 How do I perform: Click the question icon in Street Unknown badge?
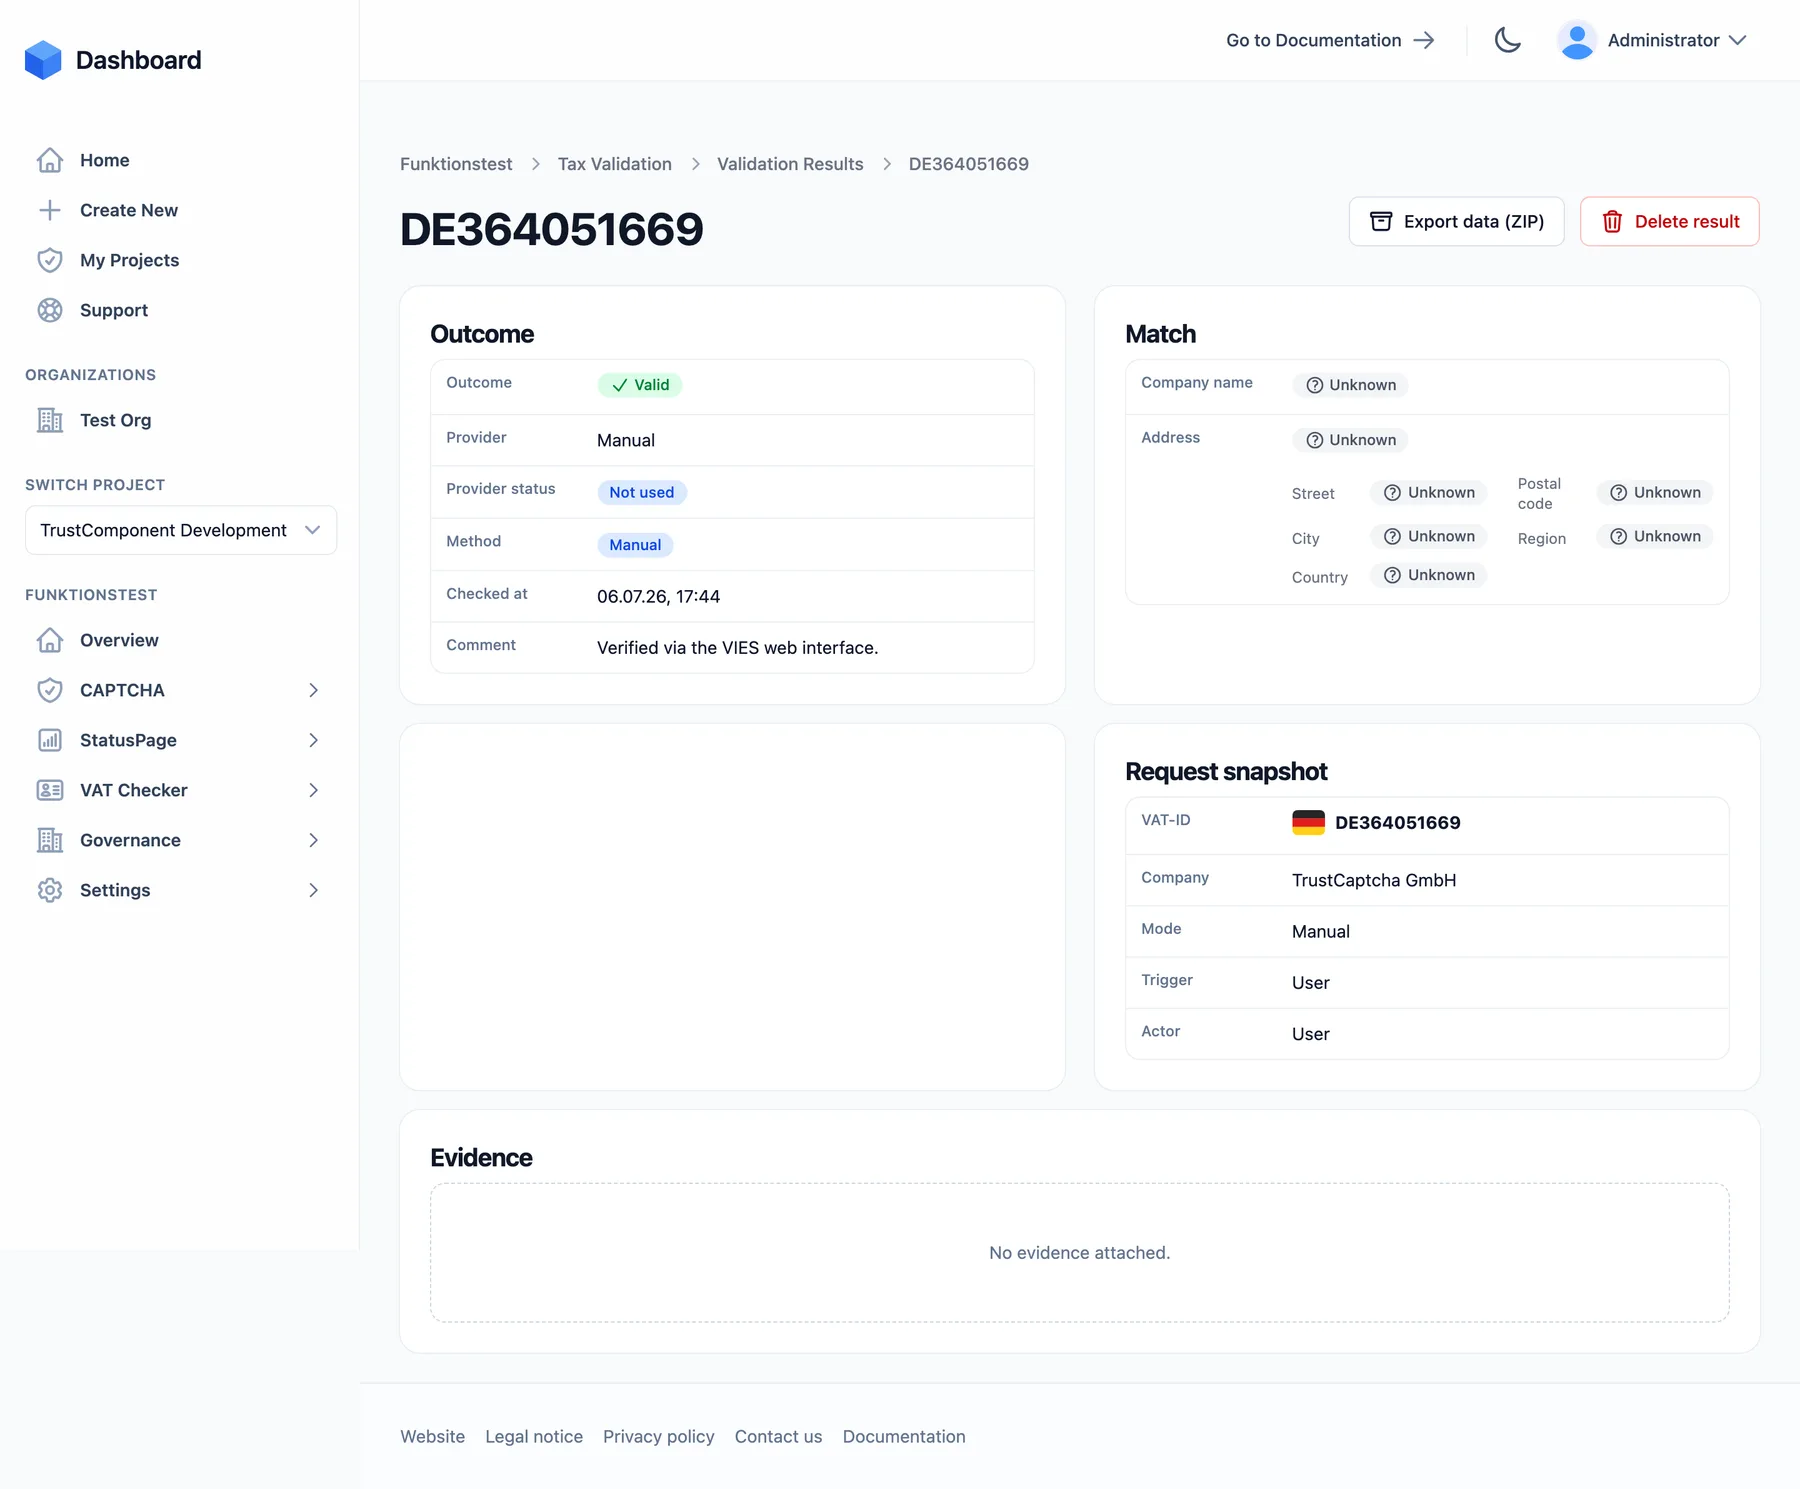point(1392,492)
